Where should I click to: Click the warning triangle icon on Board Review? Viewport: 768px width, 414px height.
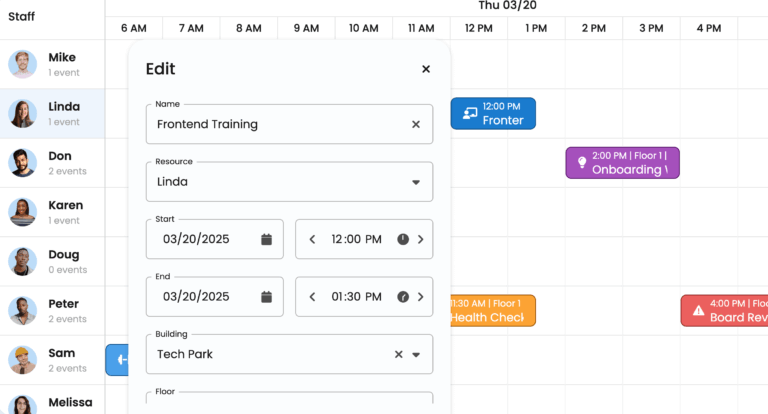coord(698,311)
